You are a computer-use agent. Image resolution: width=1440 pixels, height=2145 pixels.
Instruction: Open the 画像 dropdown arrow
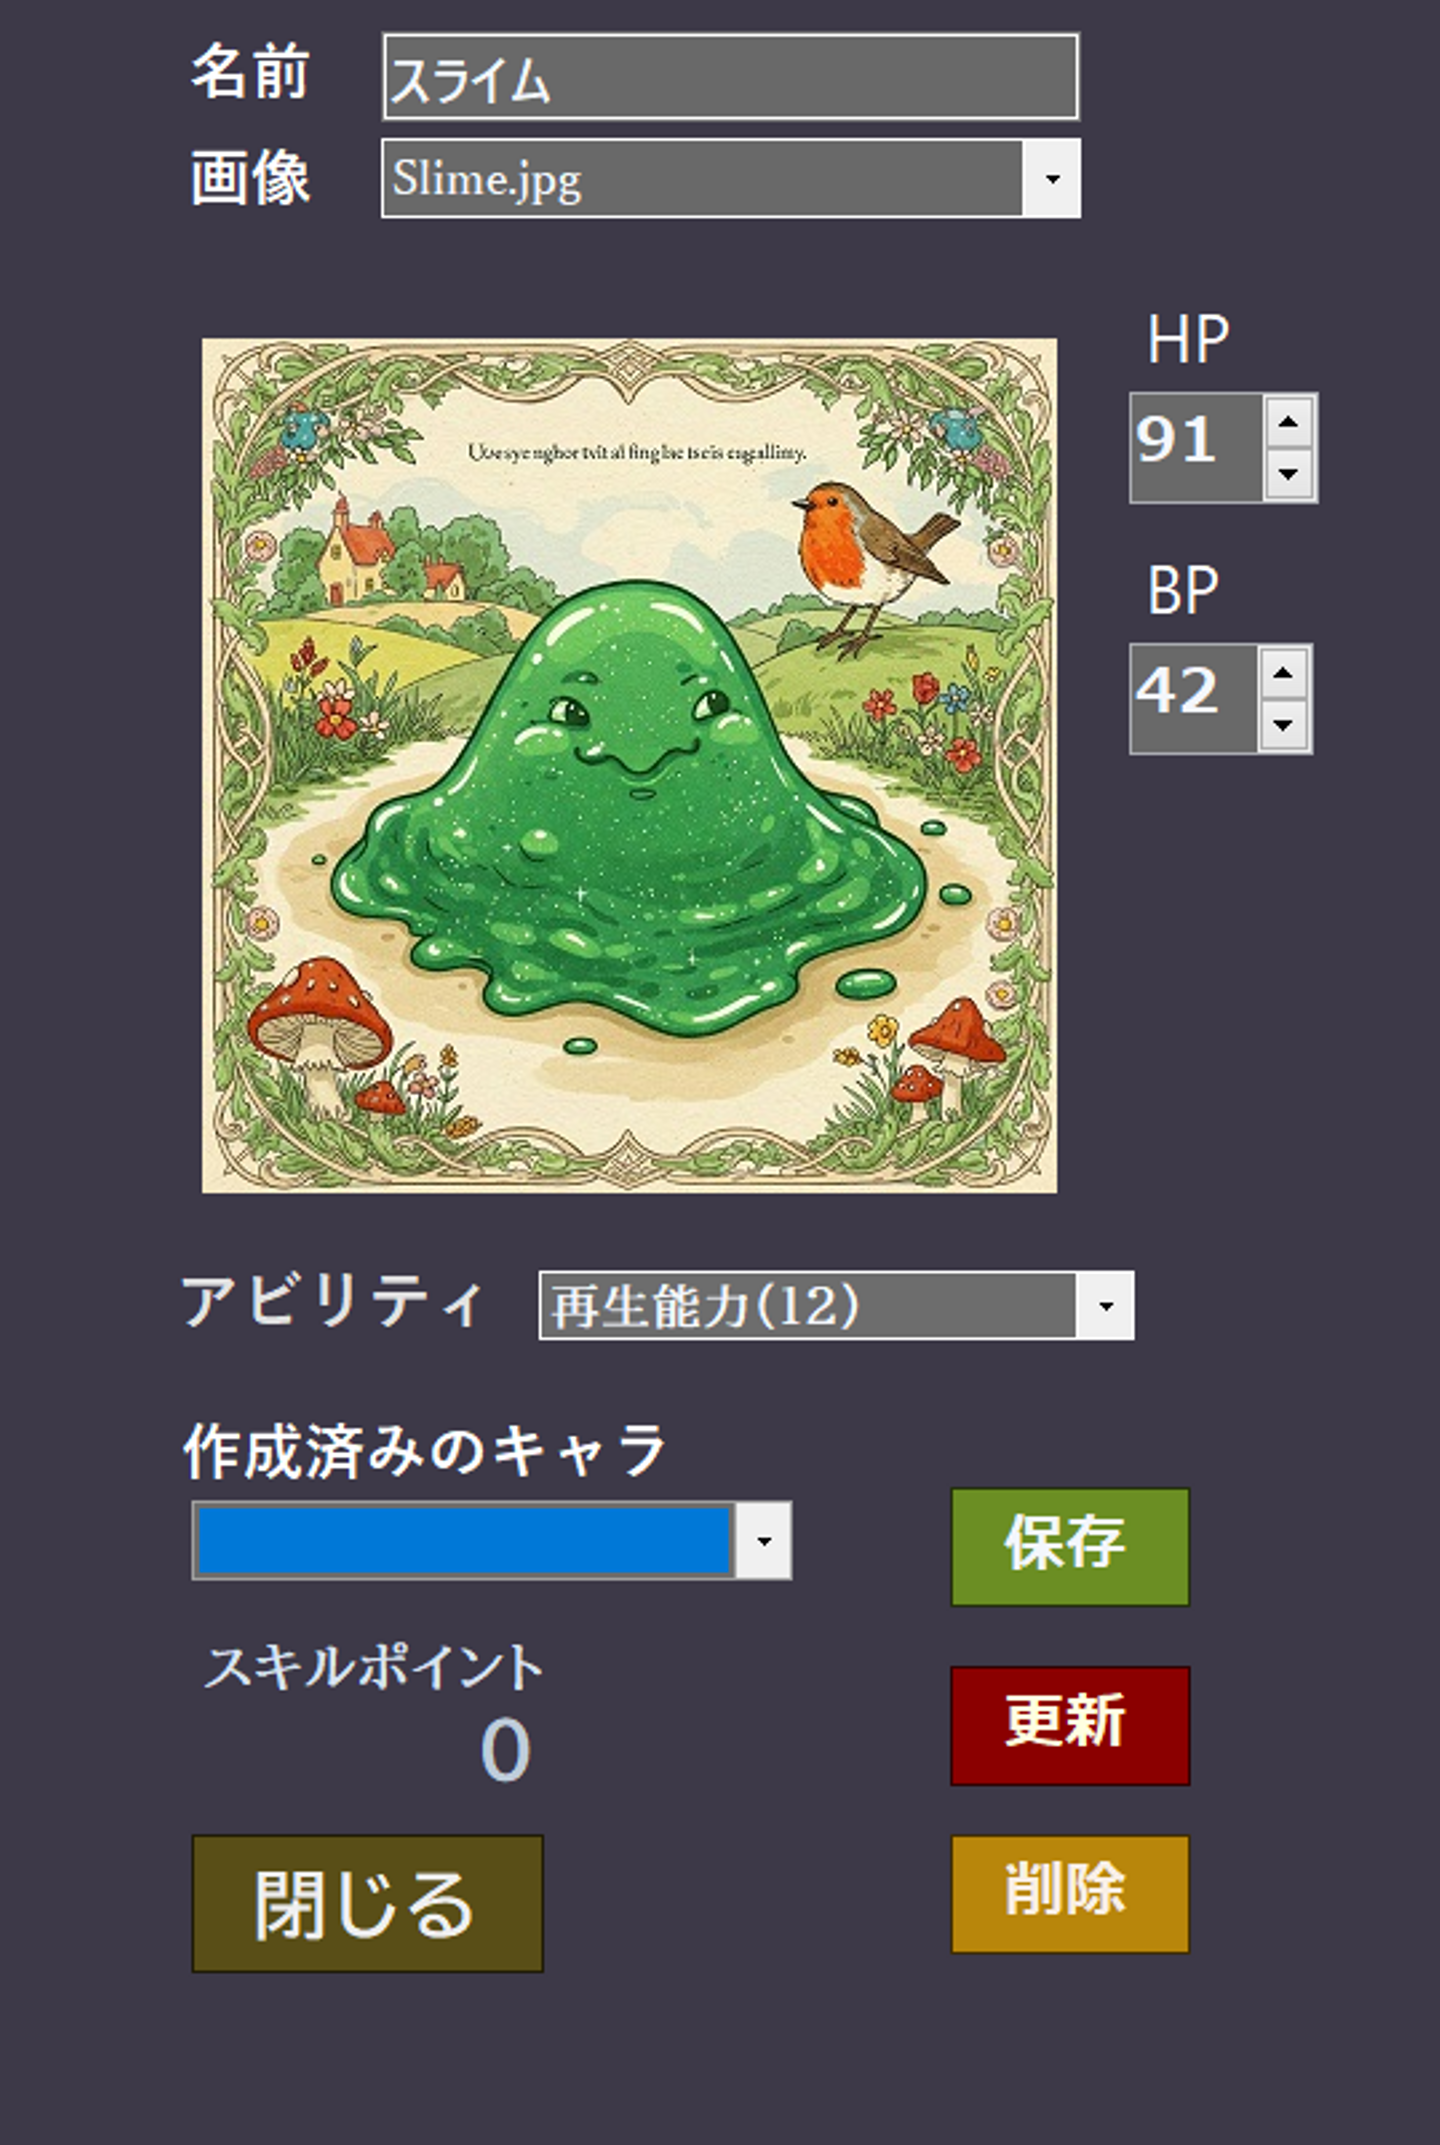[x=1051, y=179]
